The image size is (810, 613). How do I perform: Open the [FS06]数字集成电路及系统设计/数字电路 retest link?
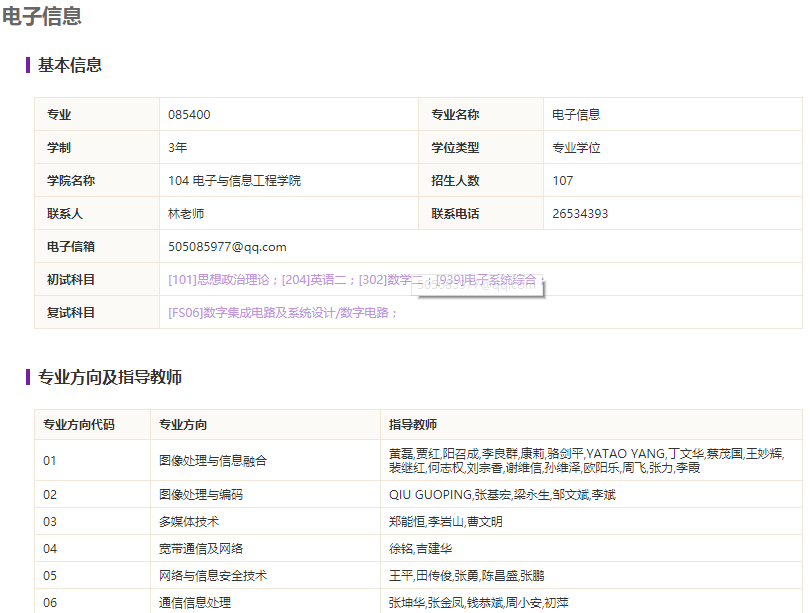278,313
